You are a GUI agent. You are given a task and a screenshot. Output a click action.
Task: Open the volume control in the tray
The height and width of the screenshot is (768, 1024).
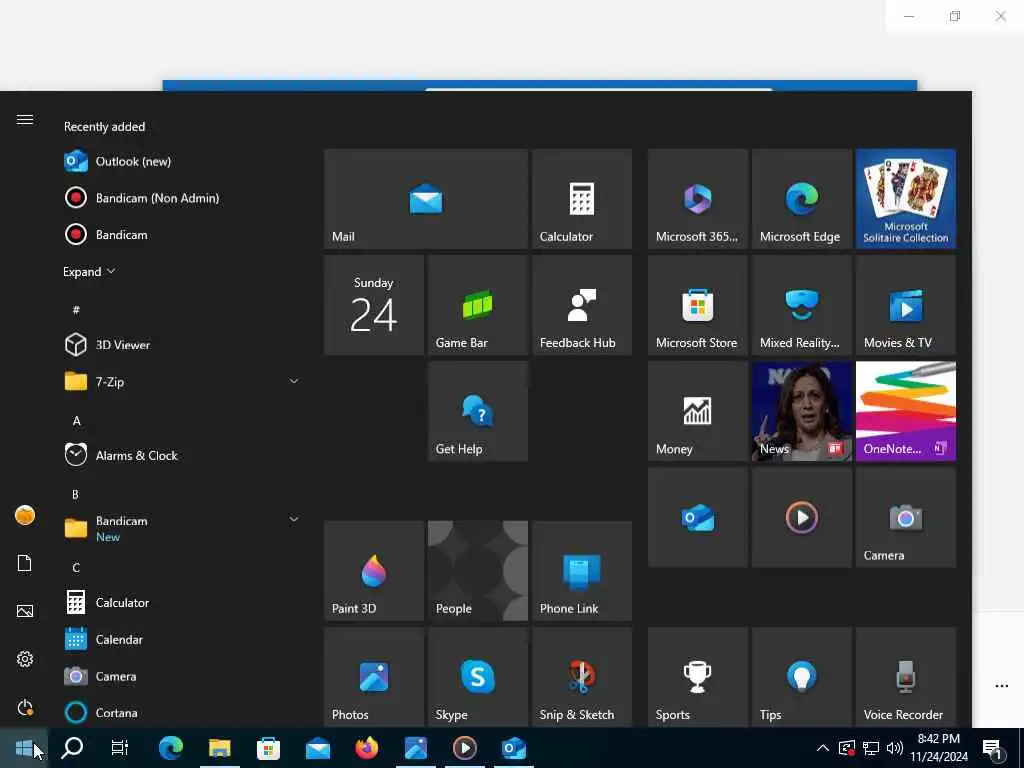tap(895, 748)
